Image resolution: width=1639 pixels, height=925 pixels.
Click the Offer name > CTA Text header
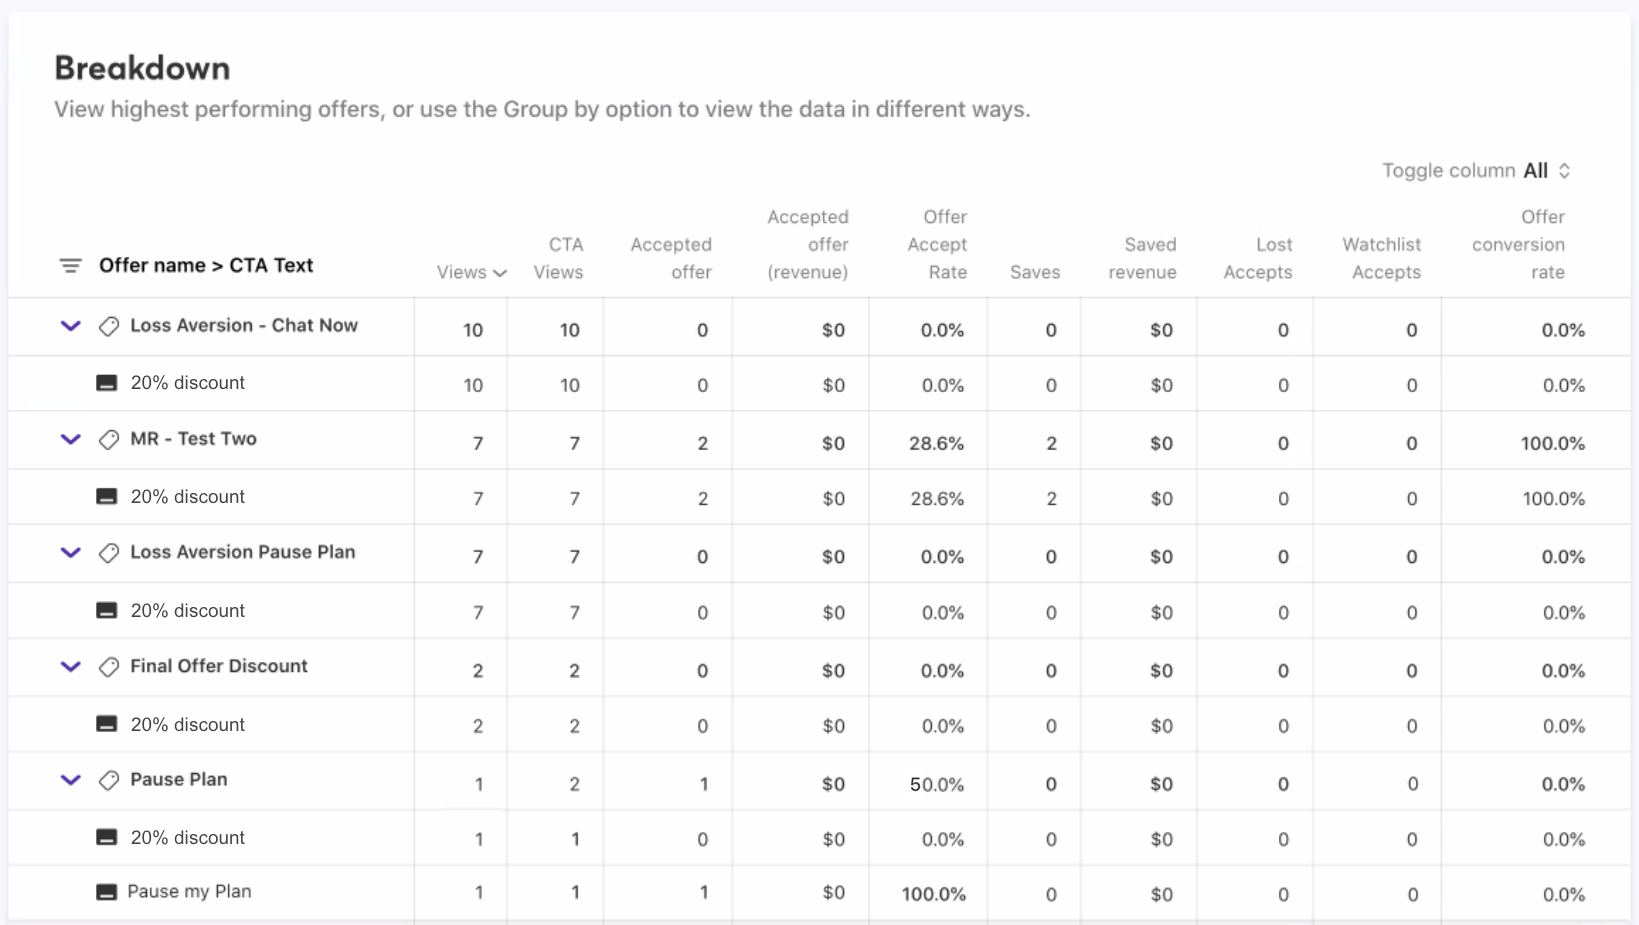tap(206, 266)
